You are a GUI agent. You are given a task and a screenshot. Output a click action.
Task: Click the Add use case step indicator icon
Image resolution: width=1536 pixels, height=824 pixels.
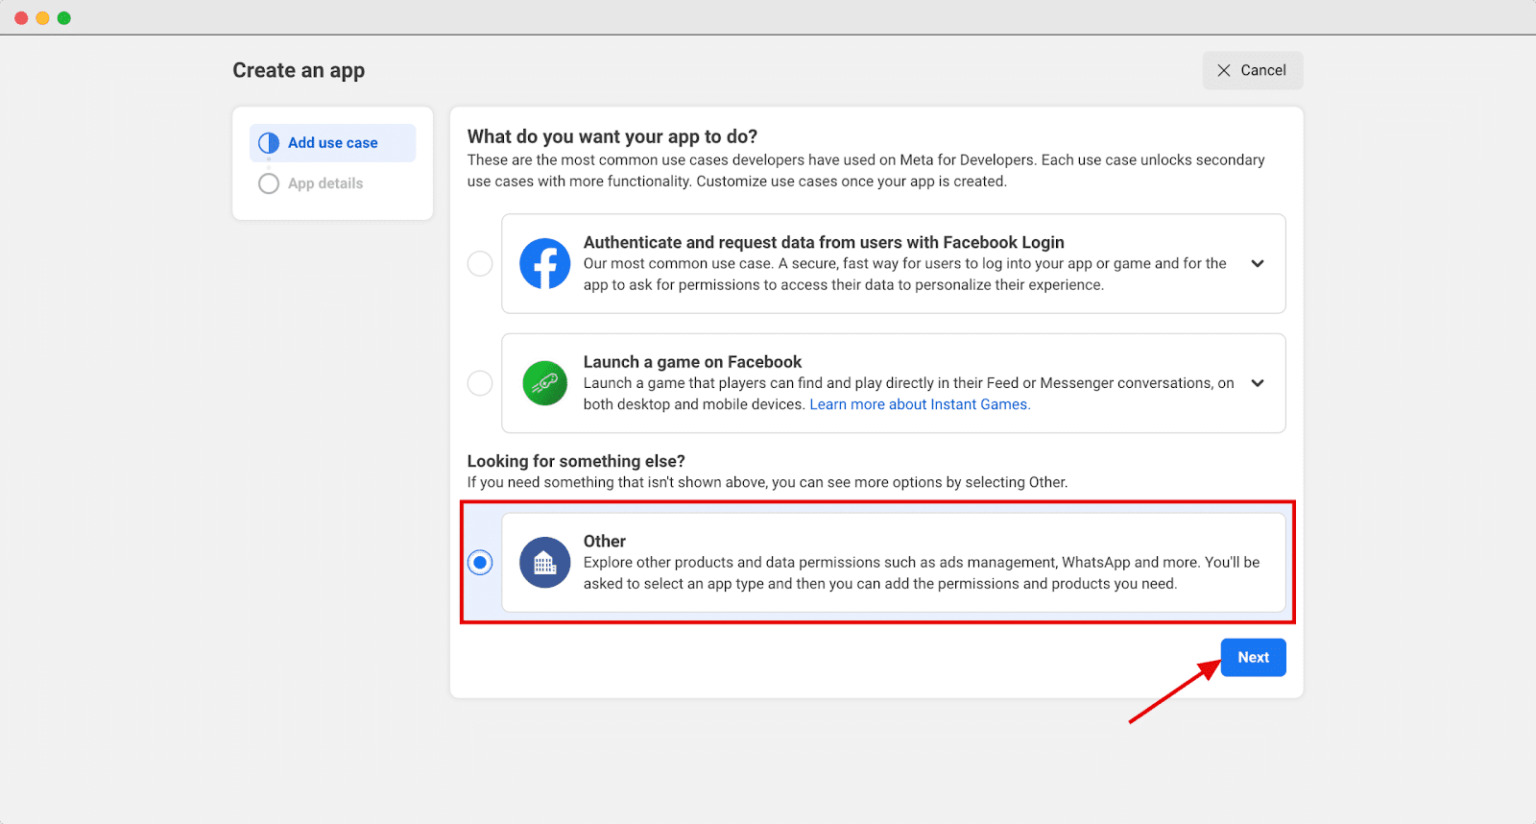(267, 142)
